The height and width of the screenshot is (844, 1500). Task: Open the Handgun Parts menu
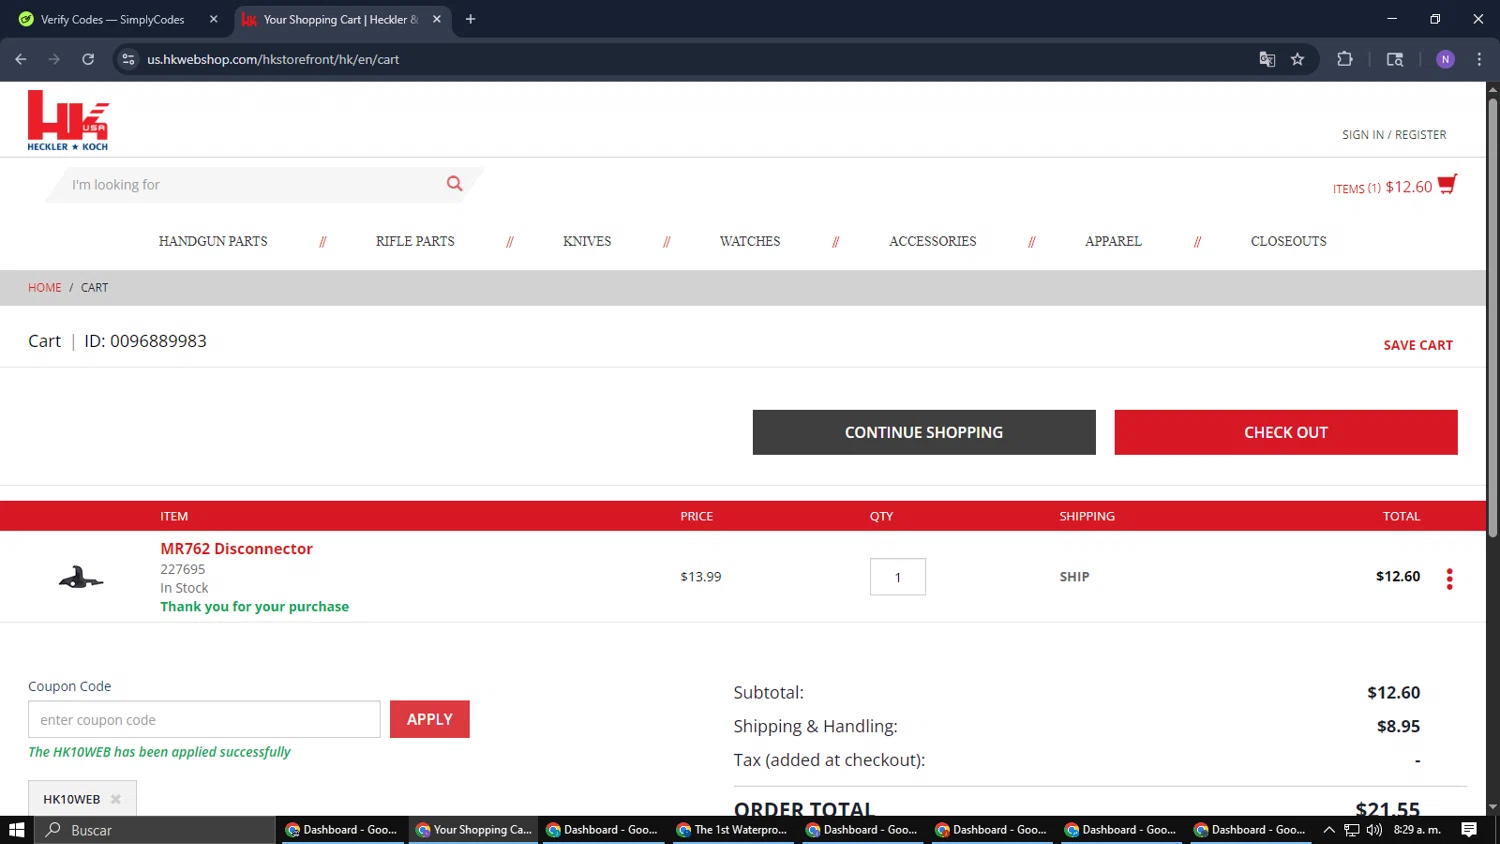(213, 241)
